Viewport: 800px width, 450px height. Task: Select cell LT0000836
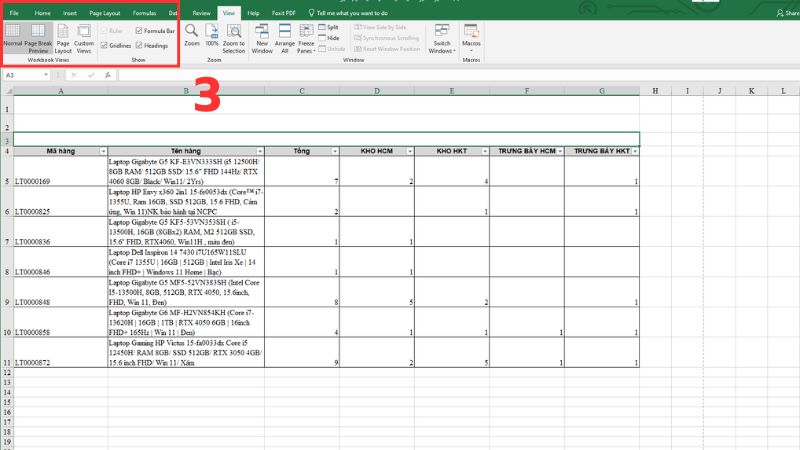61,231
